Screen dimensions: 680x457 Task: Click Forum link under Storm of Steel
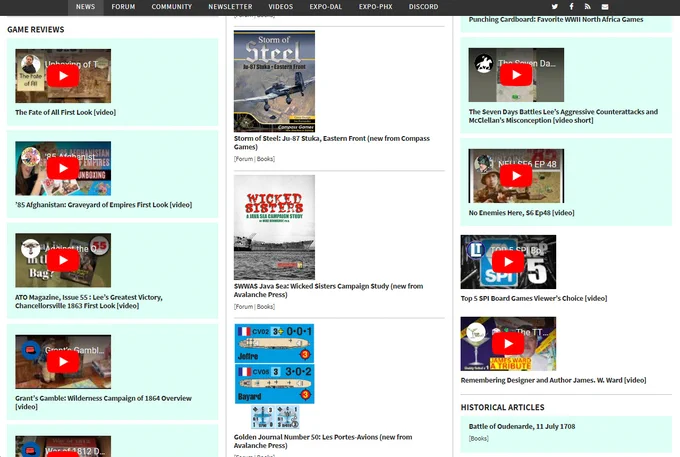point(244,159)
